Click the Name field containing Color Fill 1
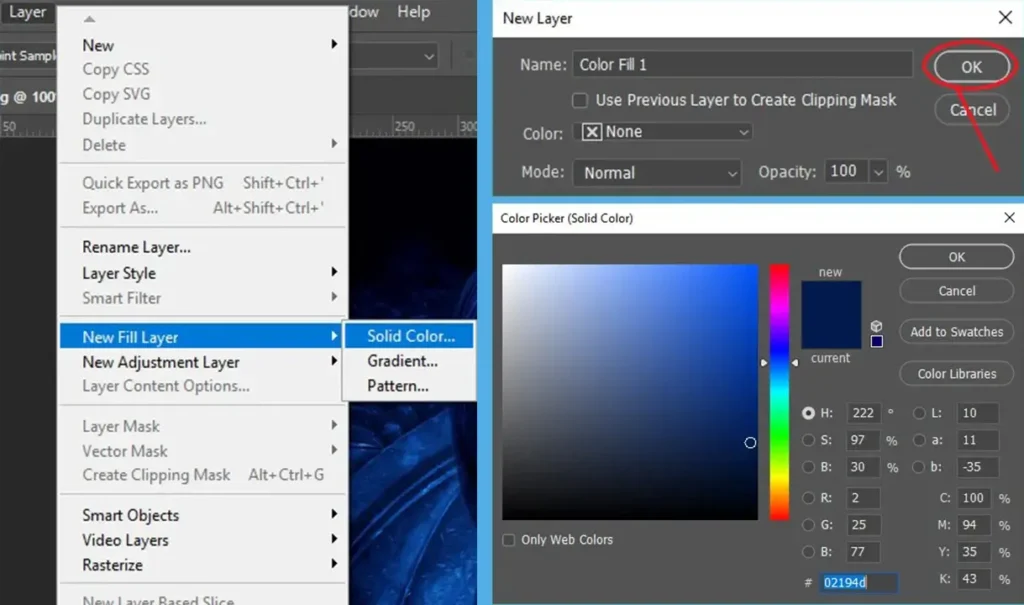This screenshot has height=605, width=1024. (x=743, y=65)
